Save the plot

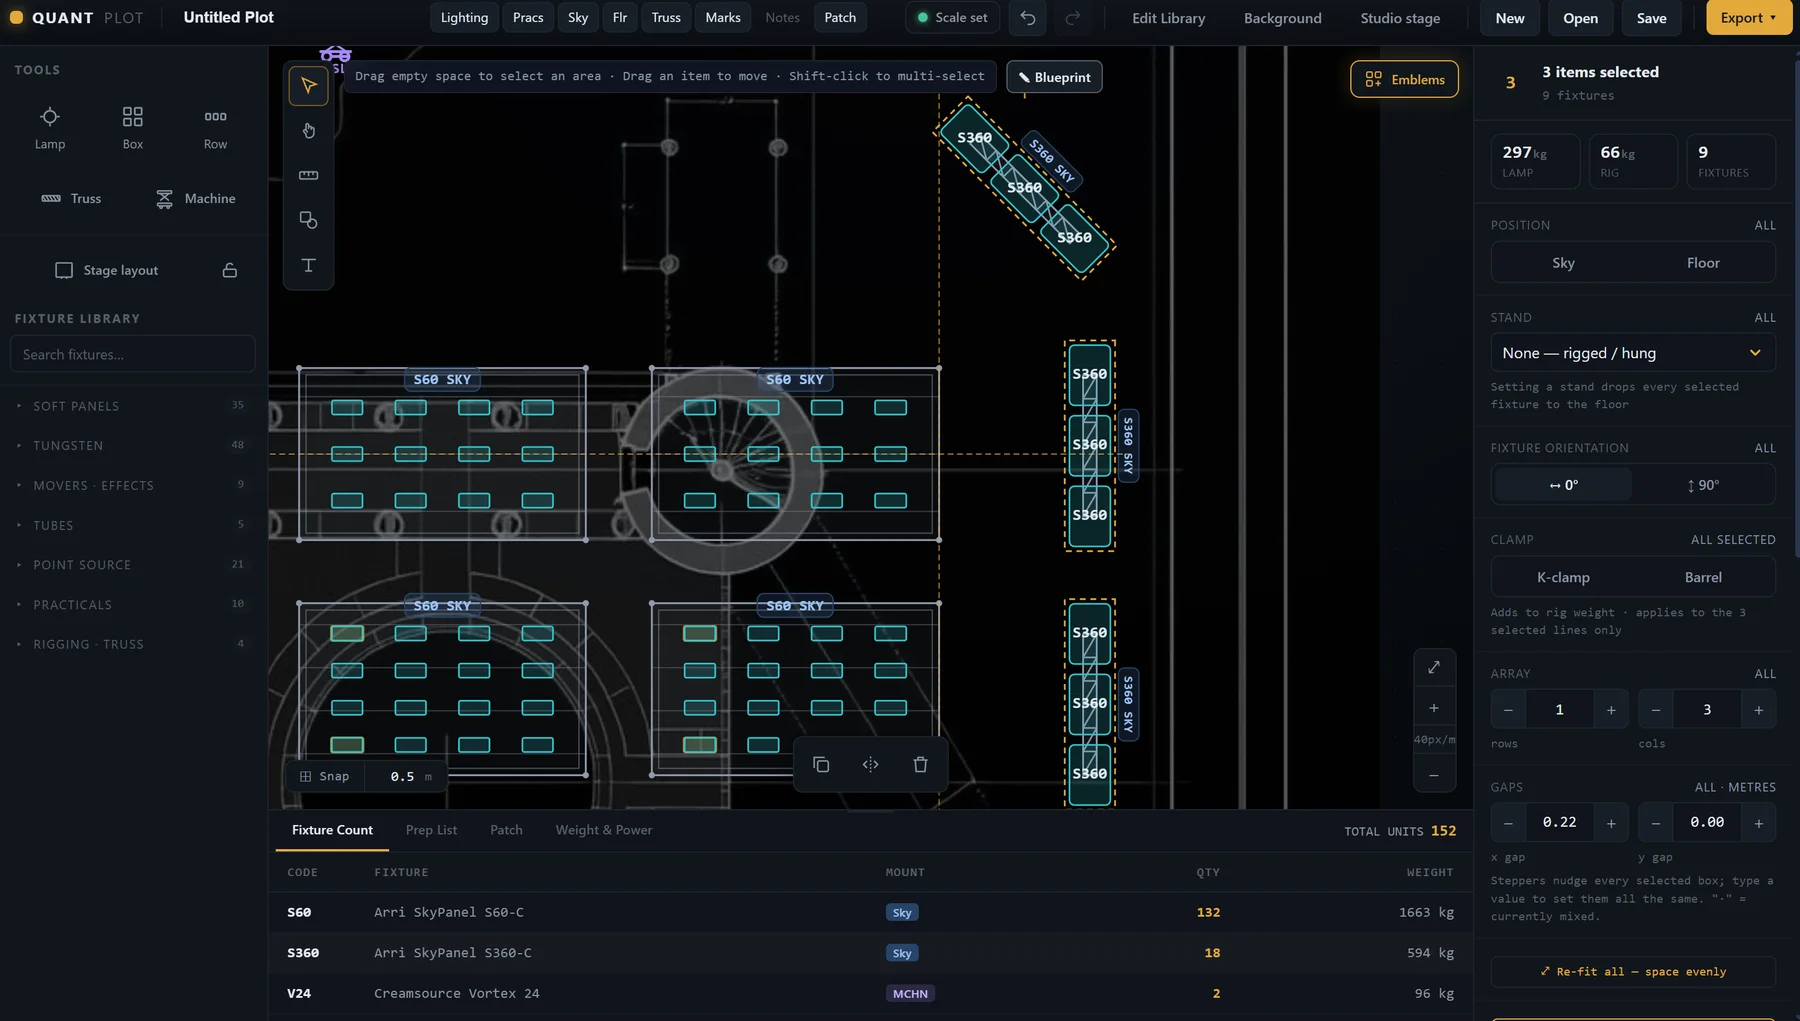[x=1652, y=18]
